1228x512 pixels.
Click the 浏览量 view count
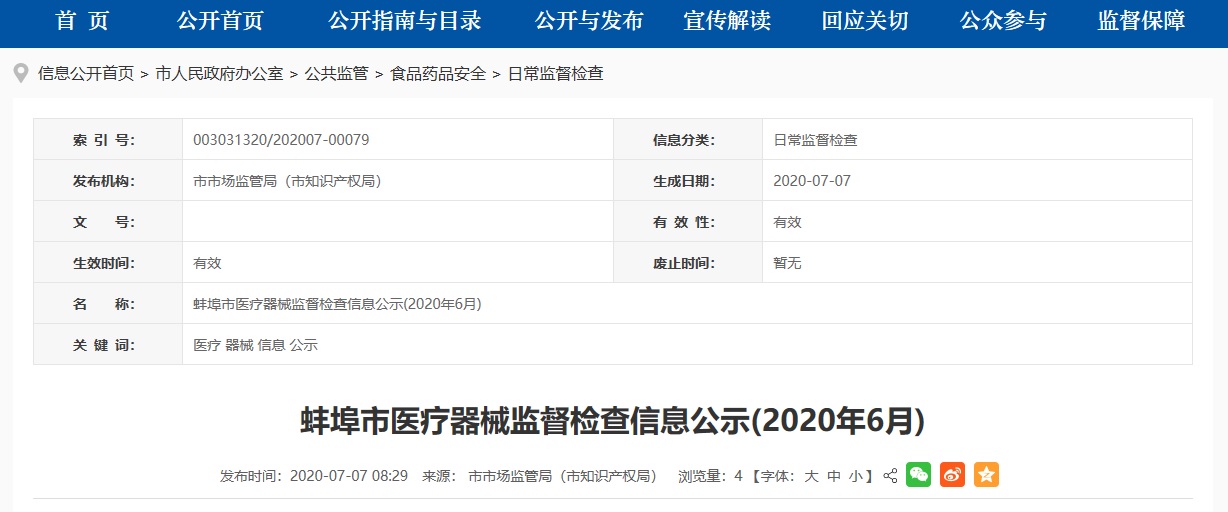[x=710, y=476]
